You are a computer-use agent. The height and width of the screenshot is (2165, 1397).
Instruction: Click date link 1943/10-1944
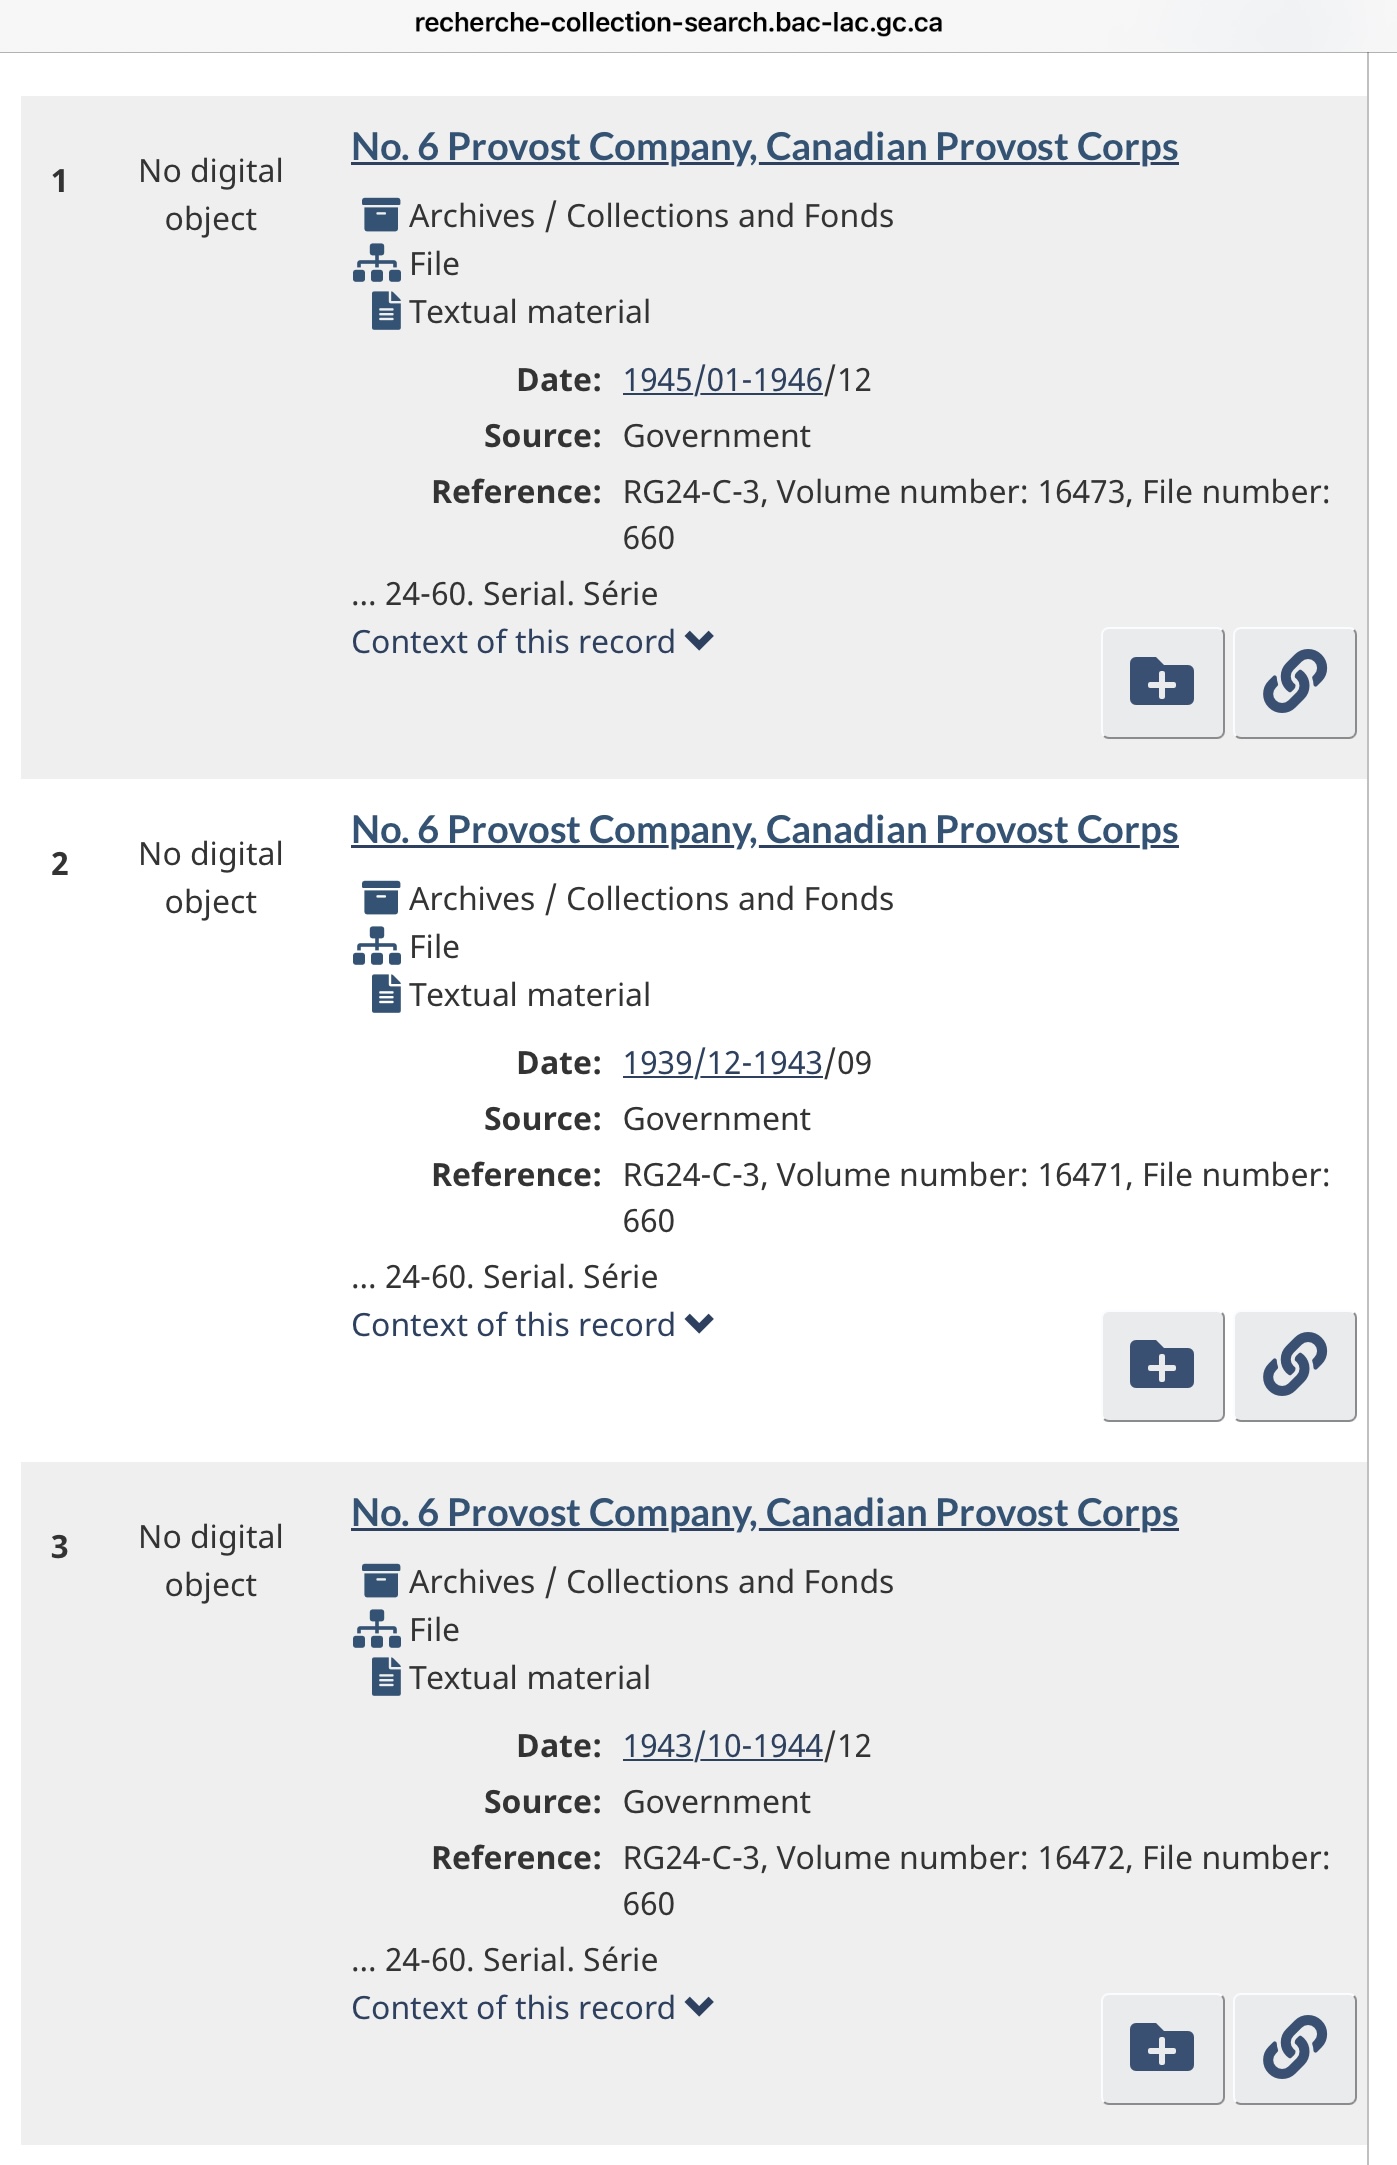click(x=722, y=1746)
